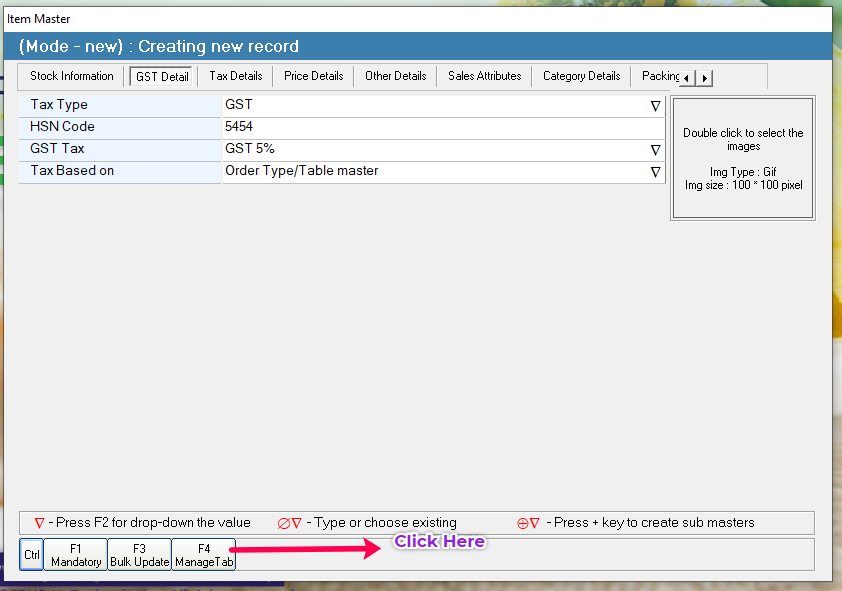This screenshot has width=842, height=591.
Task: Click the circled-plus triangle legend icon
Action: click(x=528, y=523)
